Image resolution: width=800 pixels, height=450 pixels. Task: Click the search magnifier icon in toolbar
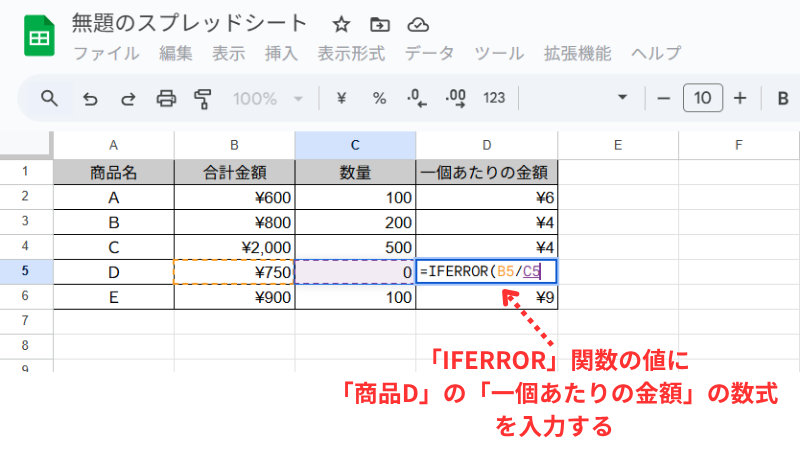pos(49,98)
